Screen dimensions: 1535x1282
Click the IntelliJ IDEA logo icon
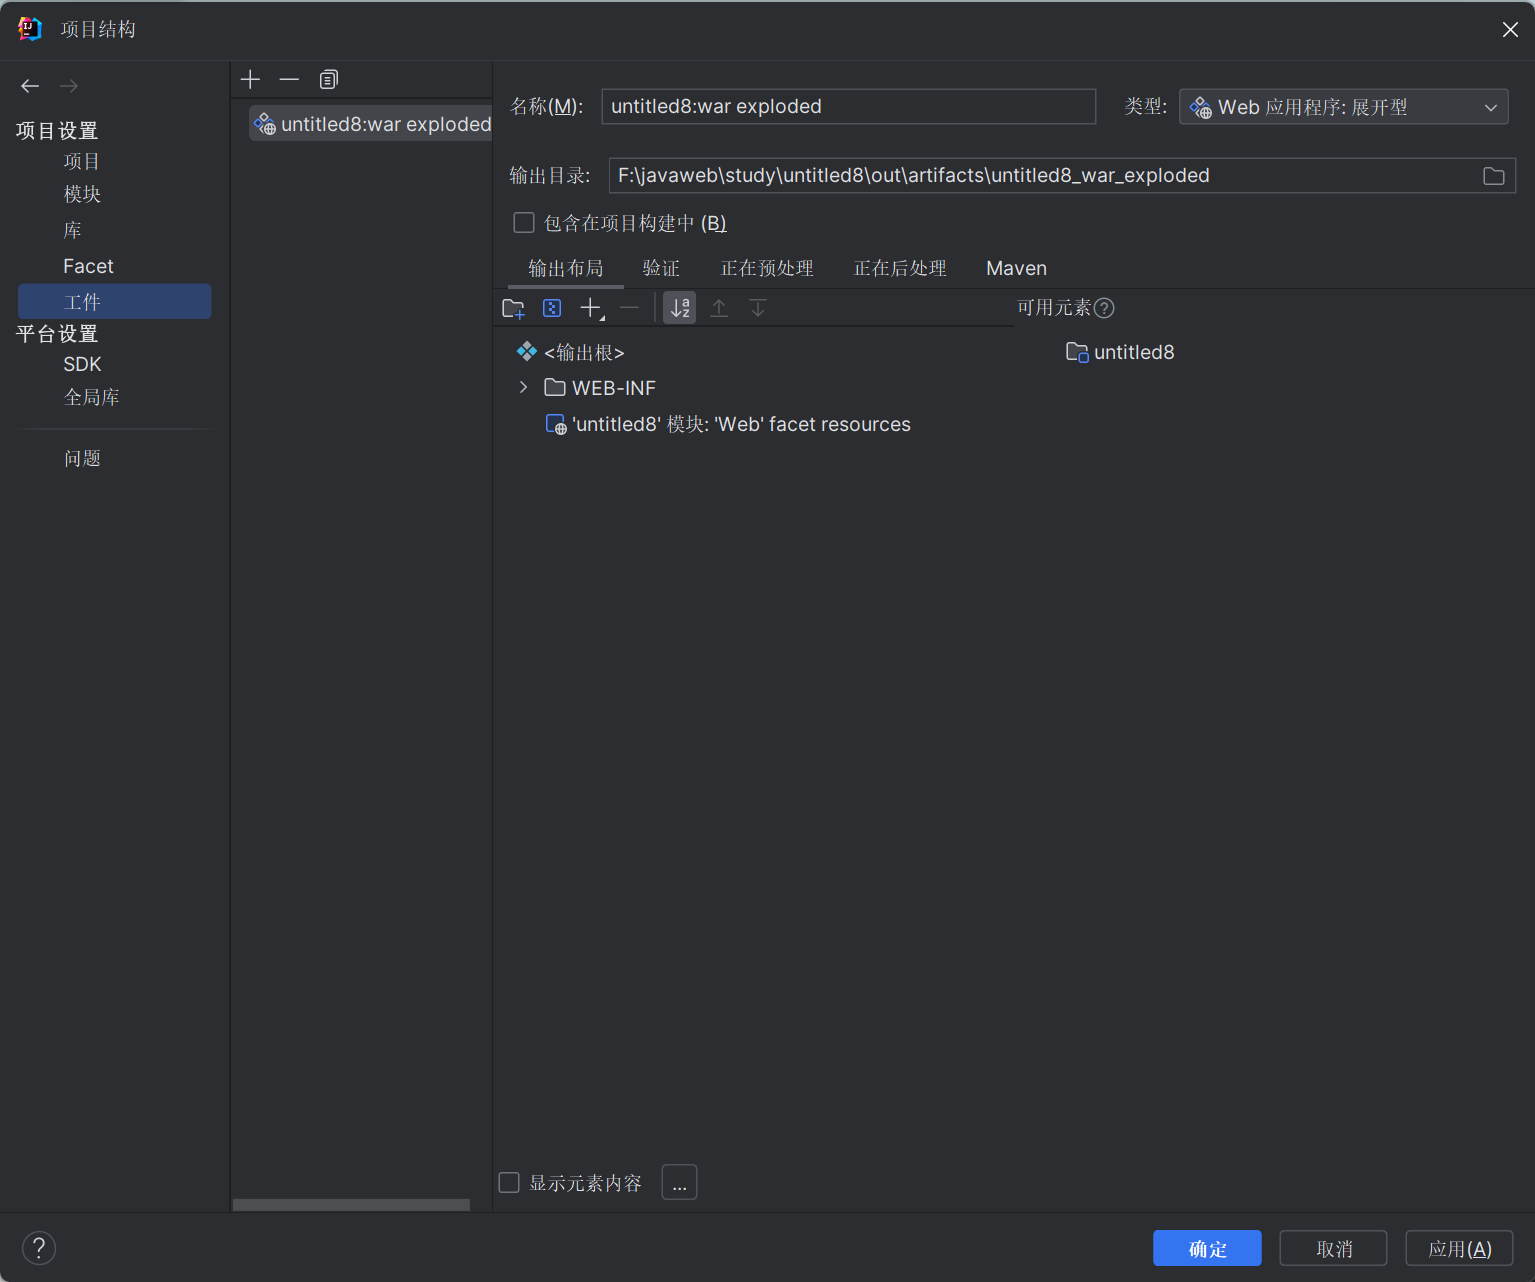tap(30, 29)
